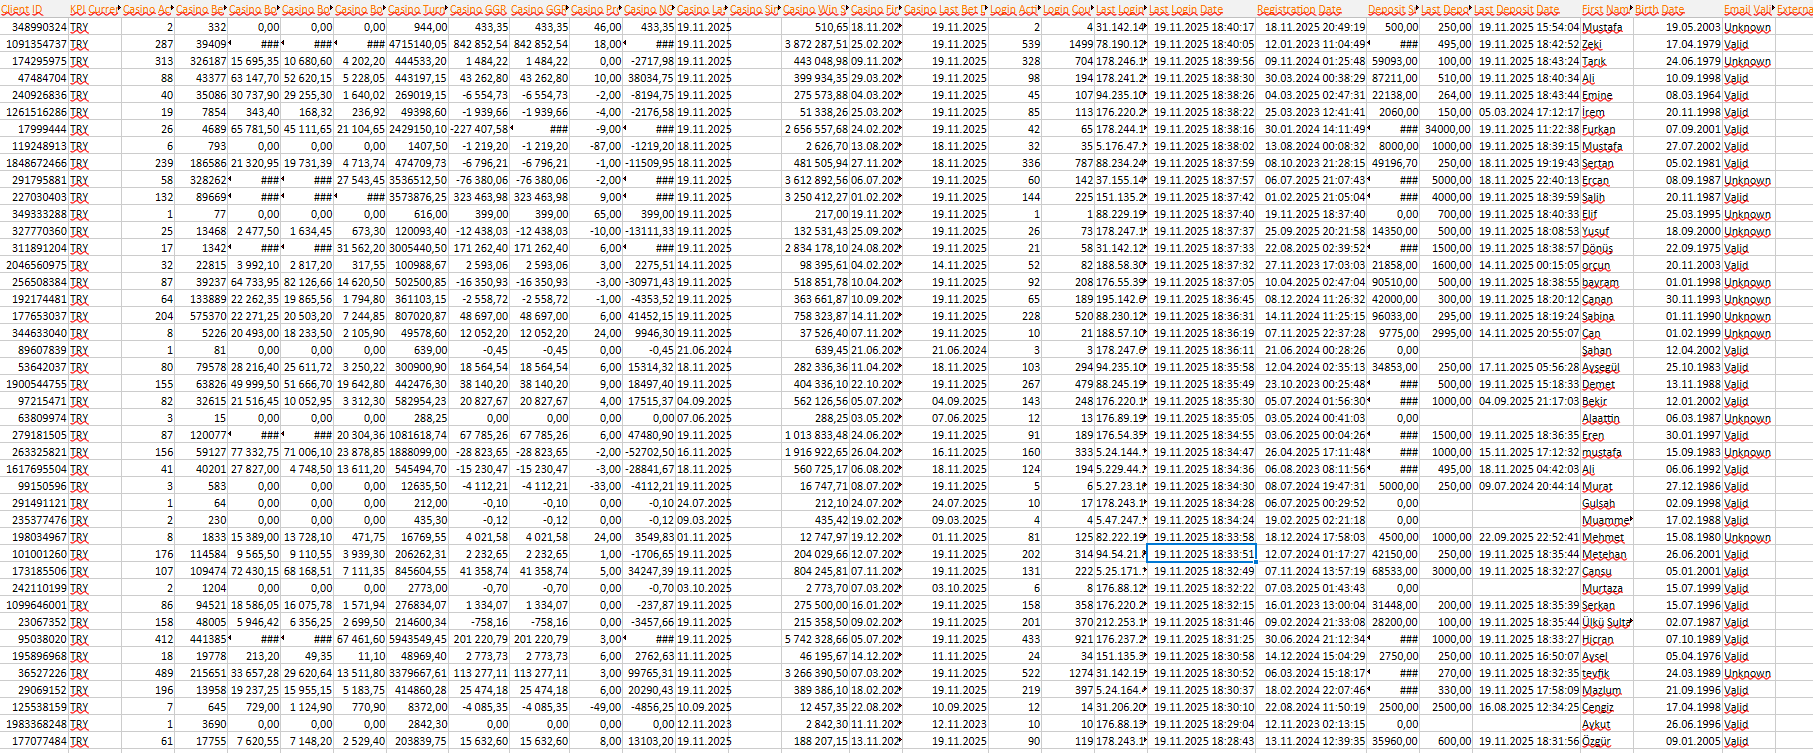Image resolution: width=1813 pixels, height=753 pixels.
Task: Select client ID cell 348990324
Action: [40, 27]
